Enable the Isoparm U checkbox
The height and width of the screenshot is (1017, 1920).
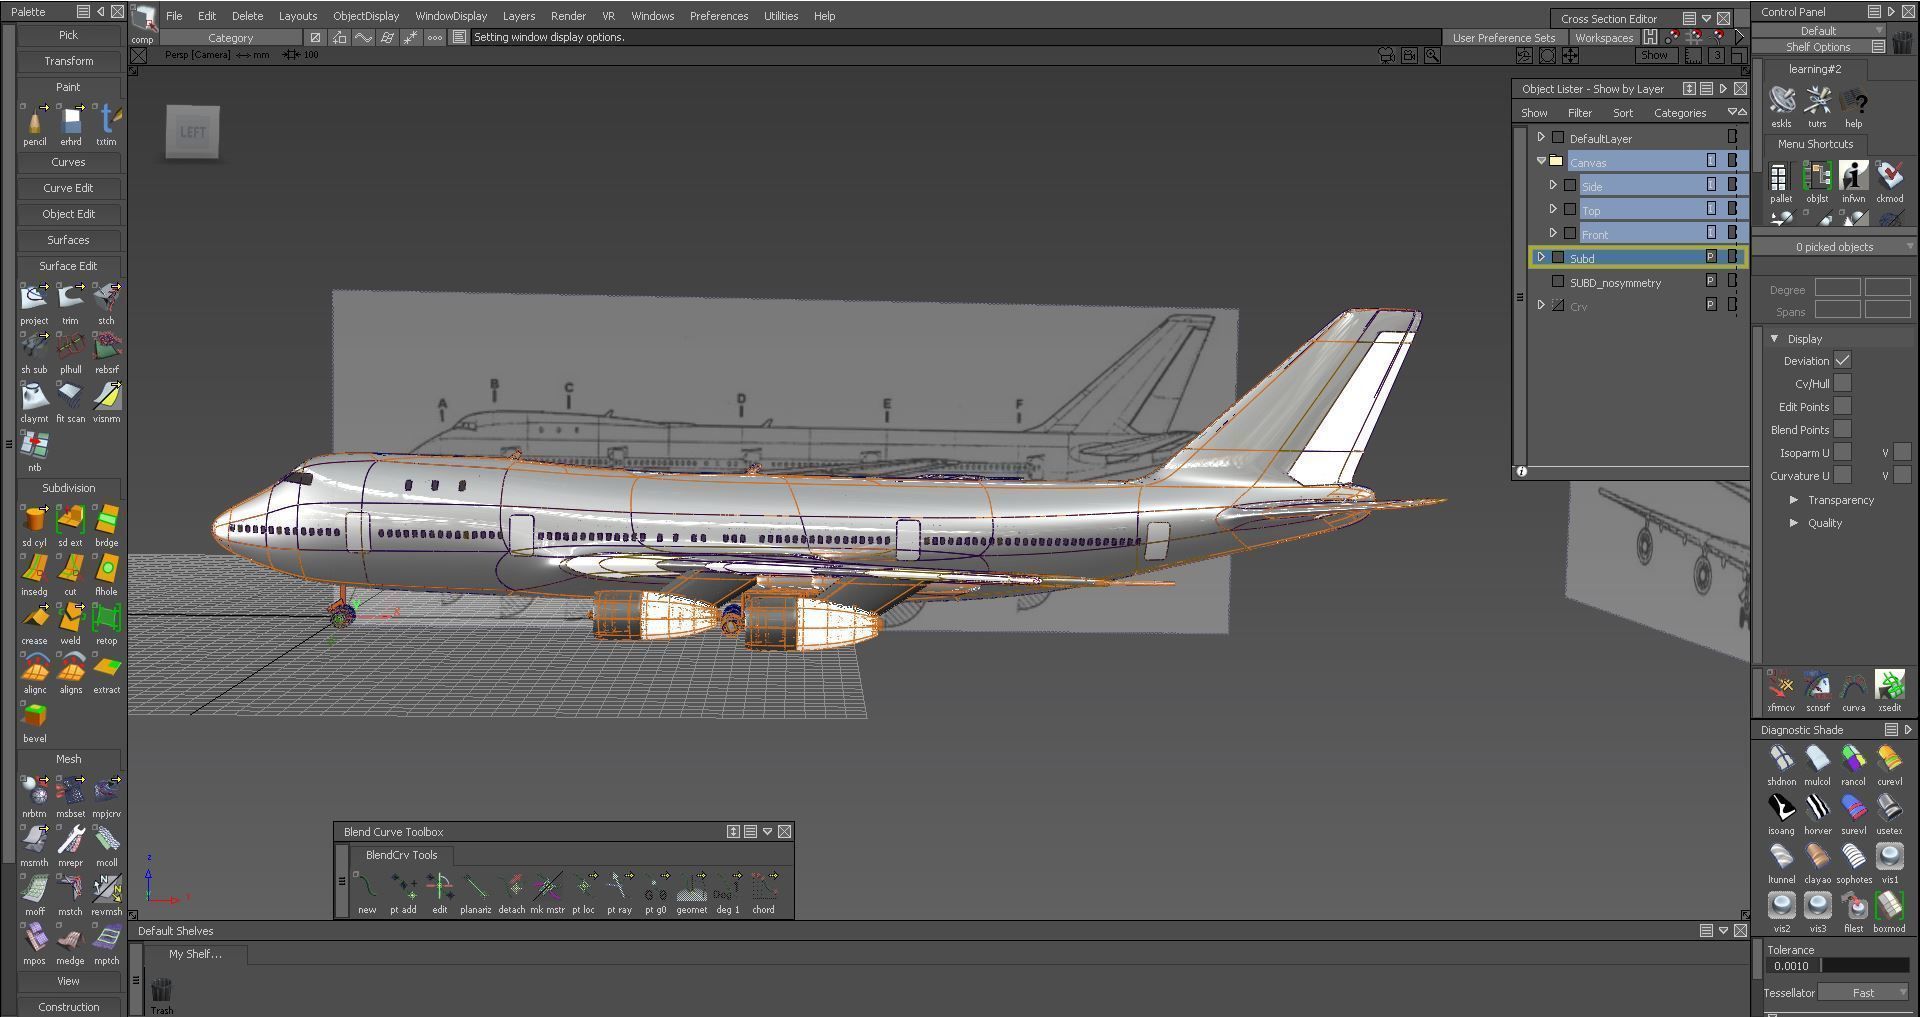(1842, 452)
